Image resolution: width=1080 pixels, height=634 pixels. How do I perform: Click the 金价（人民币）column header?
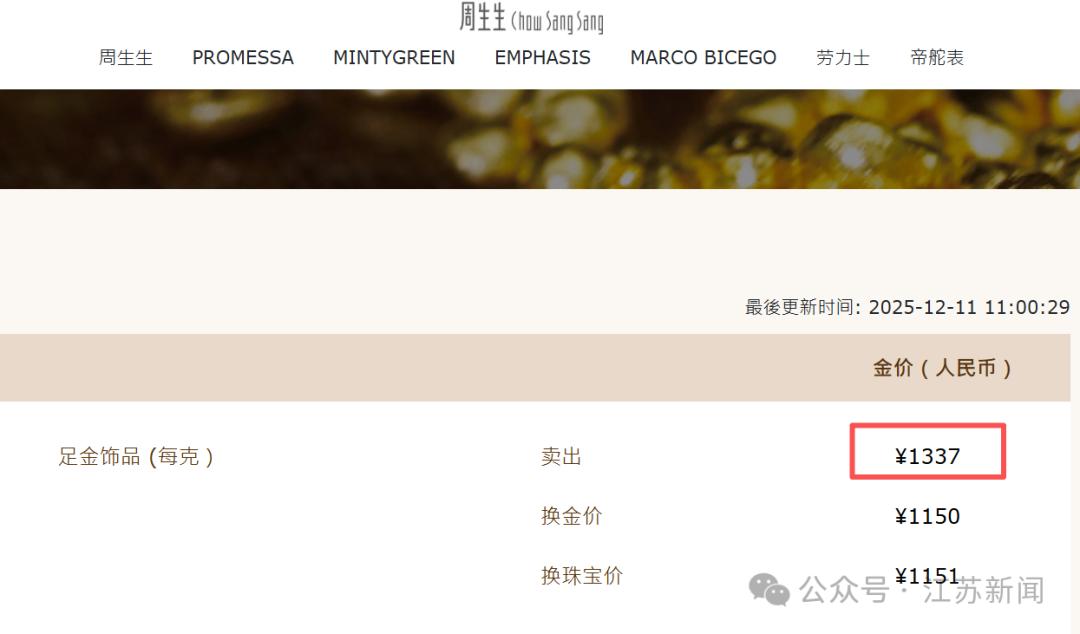942,368
